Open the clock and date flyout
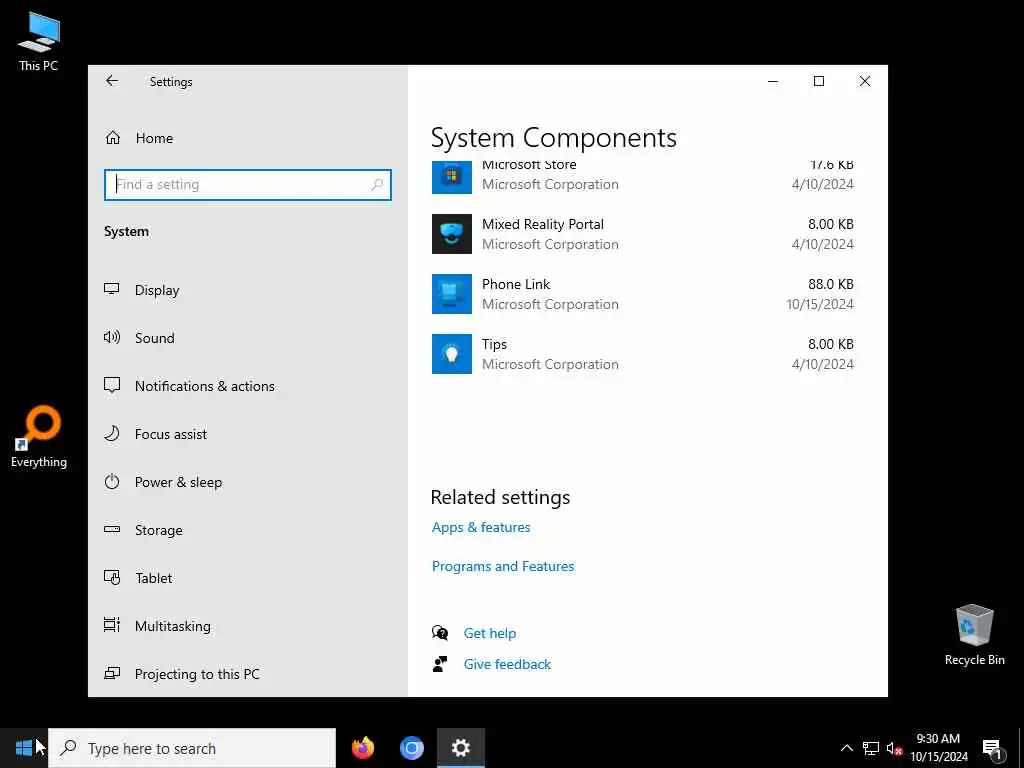 click(938, 748)
